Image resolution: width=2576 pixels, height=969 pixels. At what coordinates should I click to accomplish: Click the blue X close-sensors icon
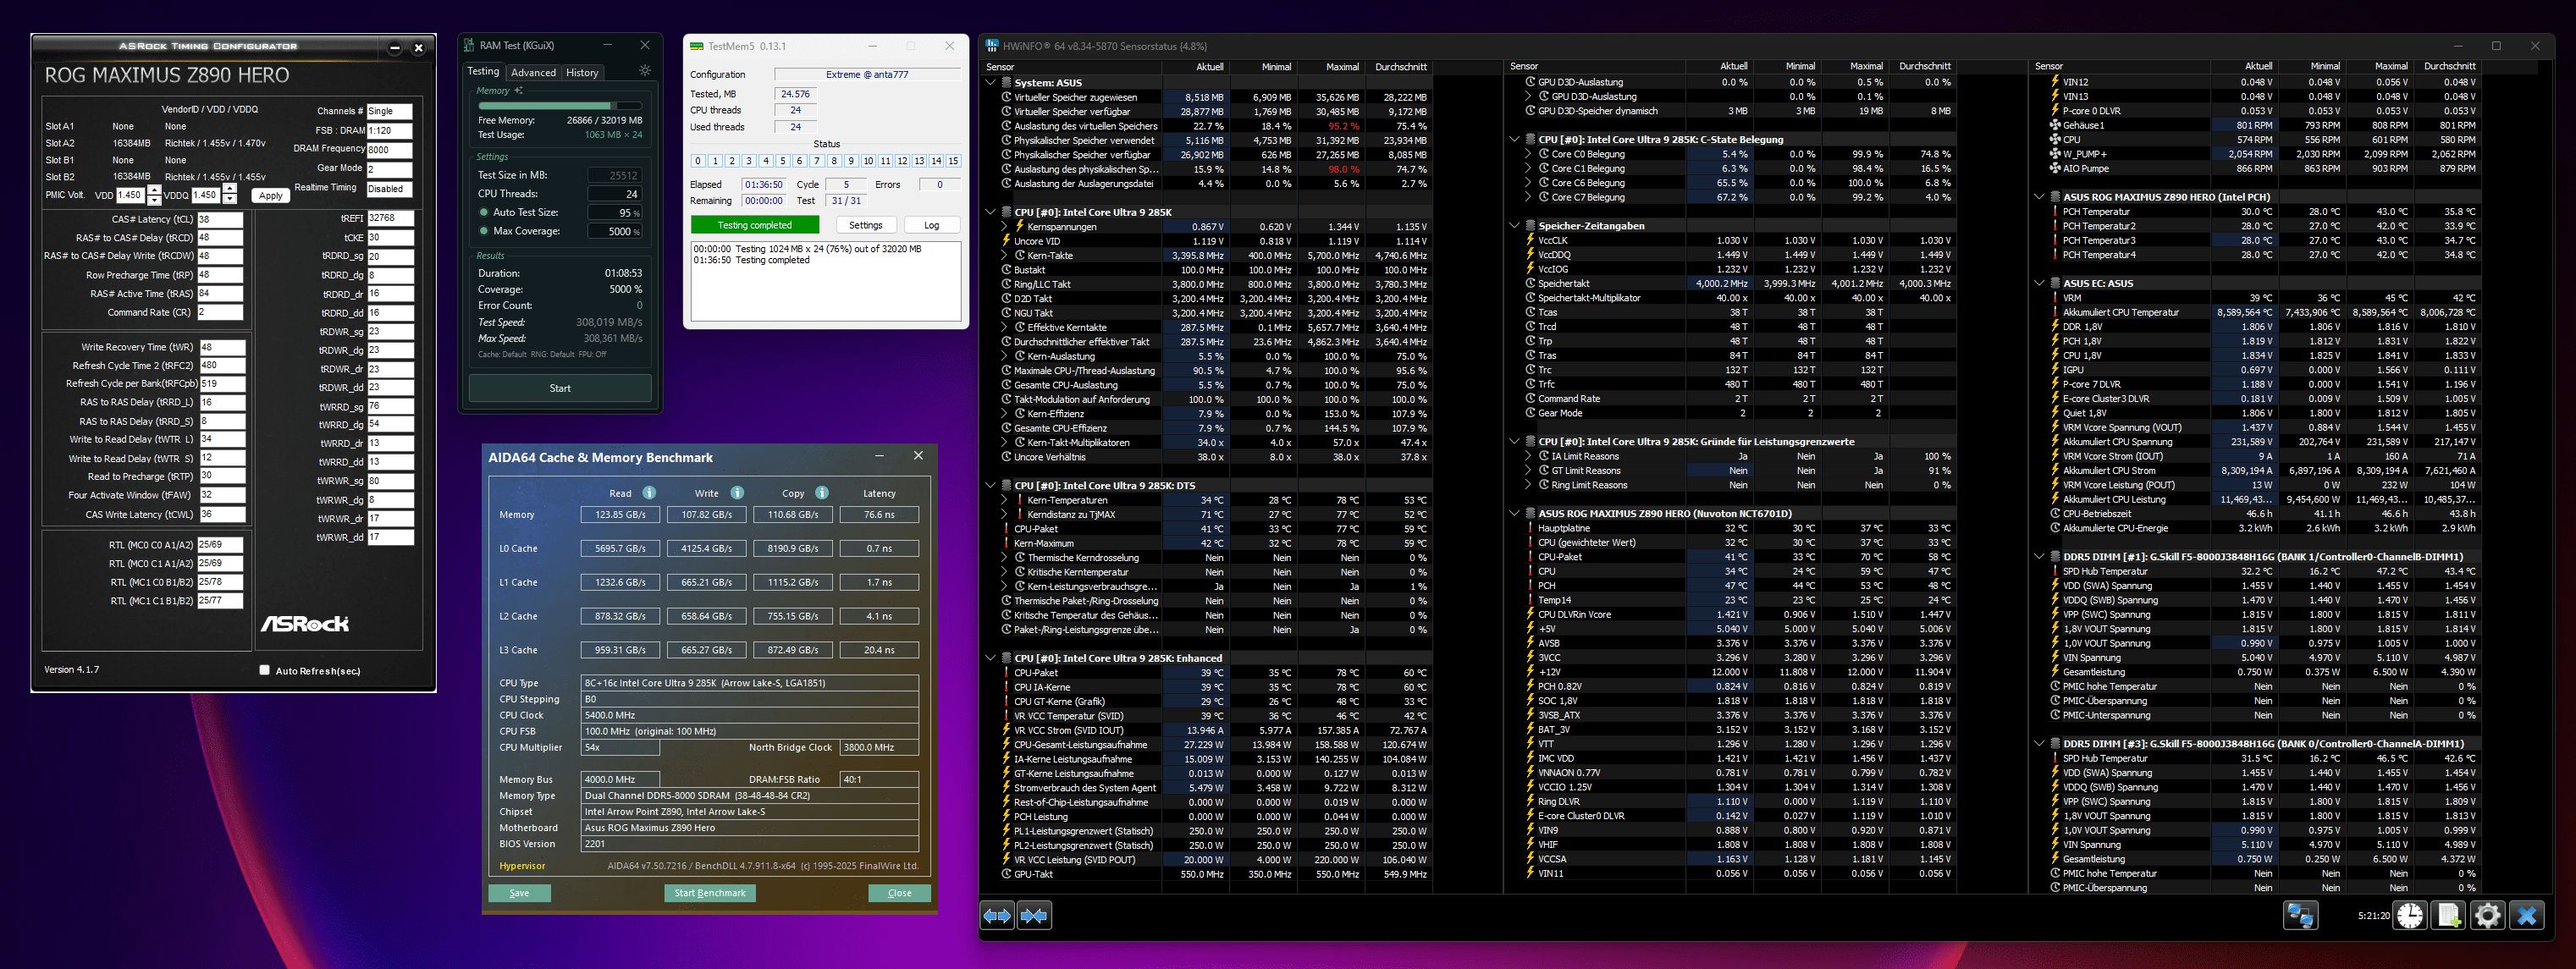(2527, 915)
